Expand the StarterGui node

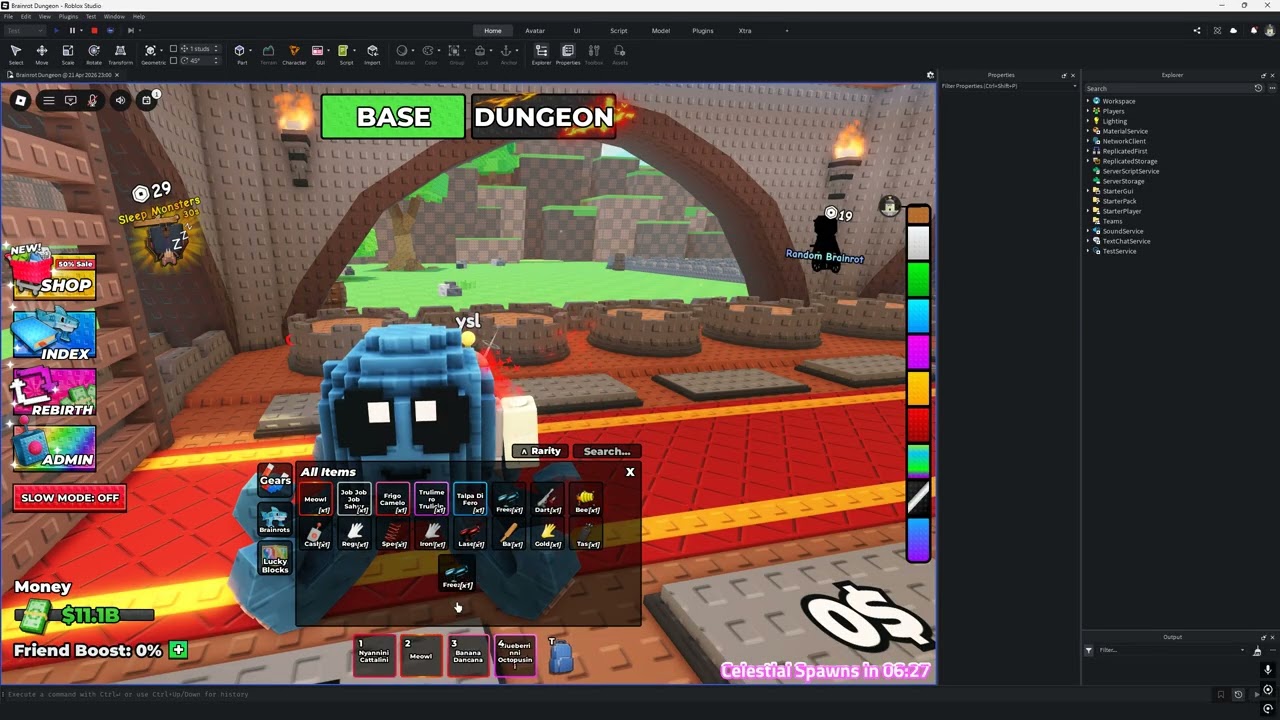(x=1088, y=191)
